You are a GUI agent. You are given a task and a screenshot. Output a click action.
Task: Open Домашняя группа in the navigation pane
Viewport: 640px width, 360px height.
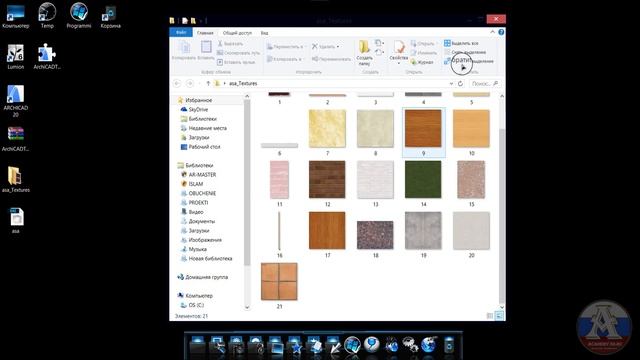click(x=202, y=277)
